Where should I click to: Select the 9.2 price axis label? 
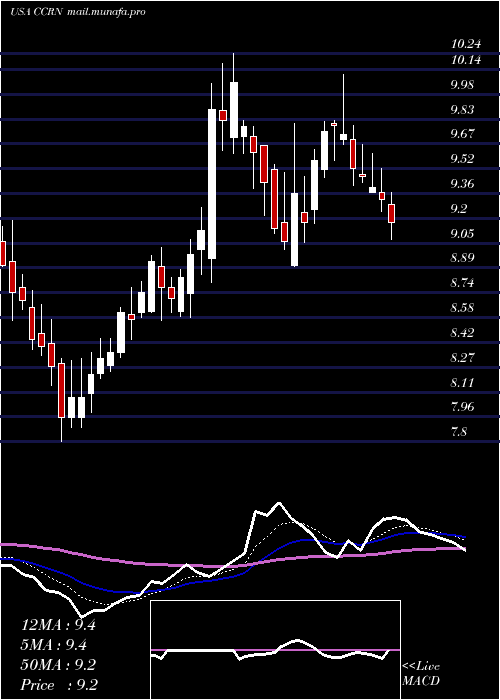point(461,208)
